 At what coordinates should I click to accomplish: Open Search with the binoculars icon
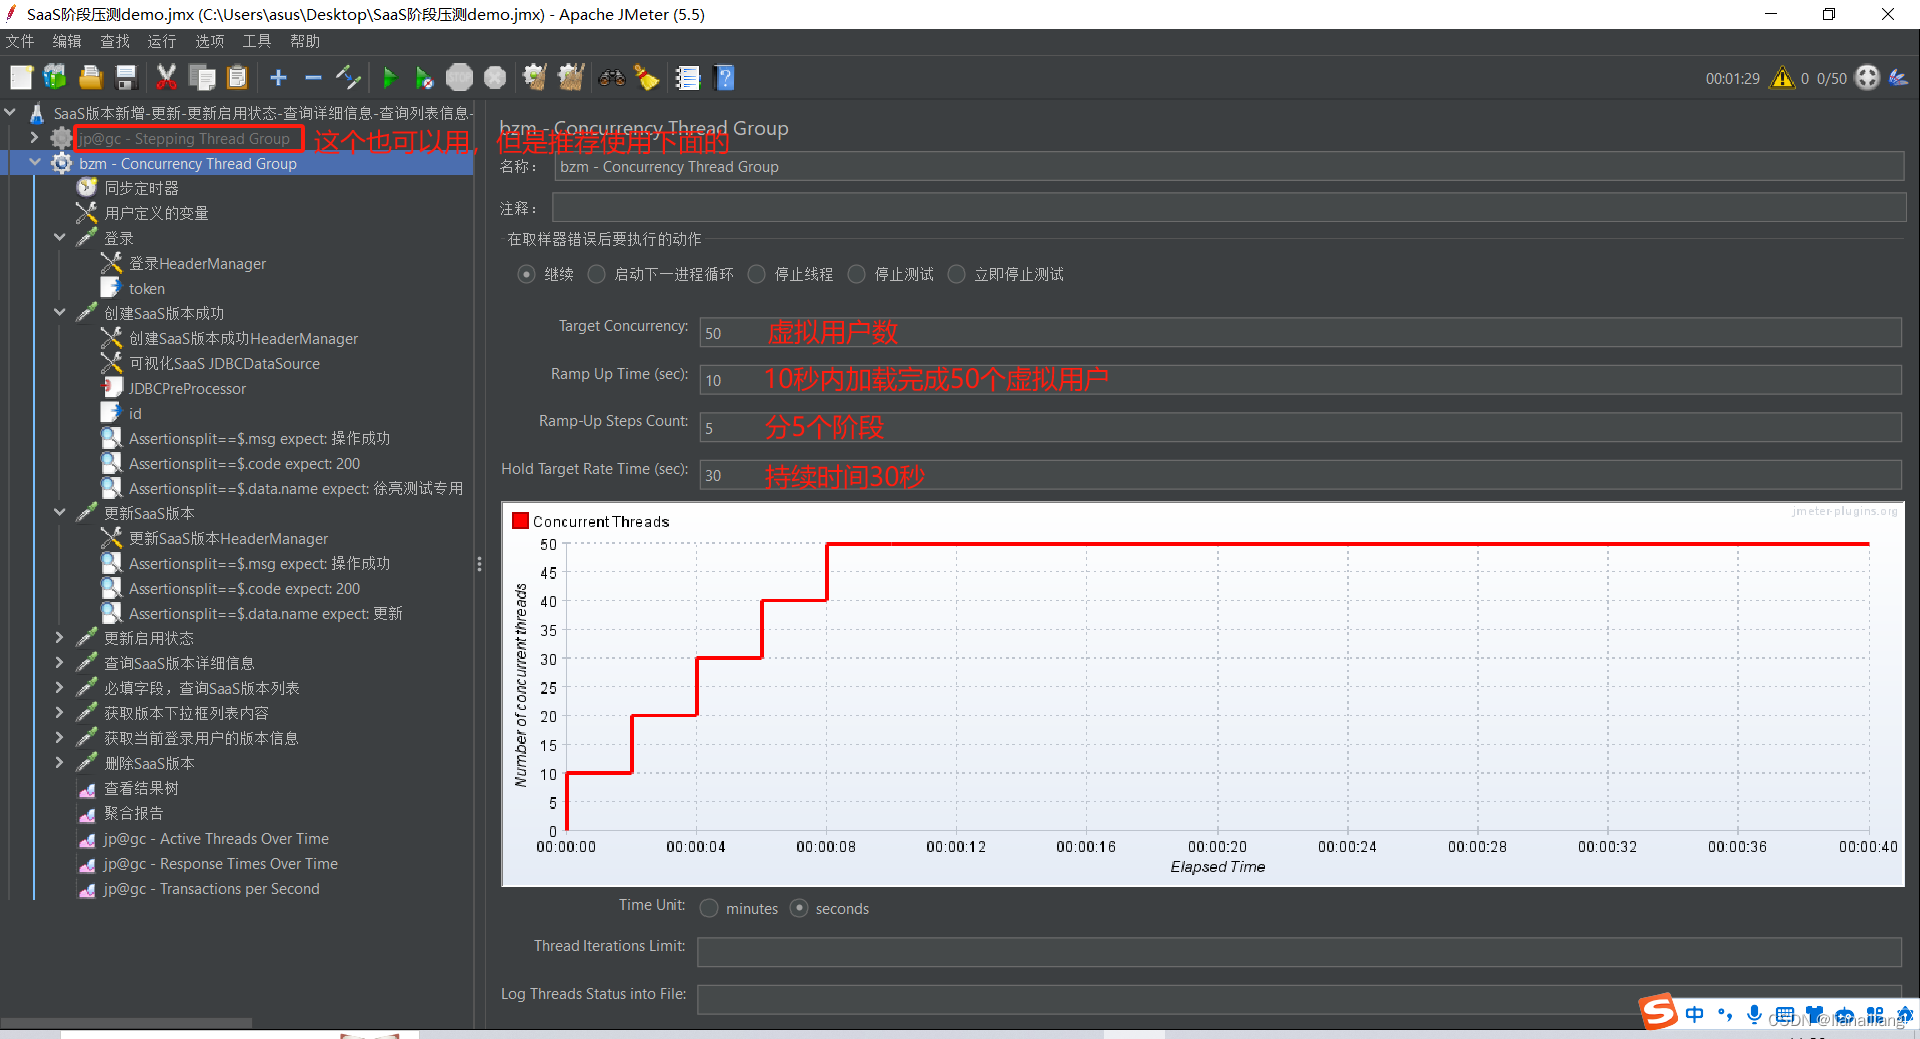pos(612,78)
